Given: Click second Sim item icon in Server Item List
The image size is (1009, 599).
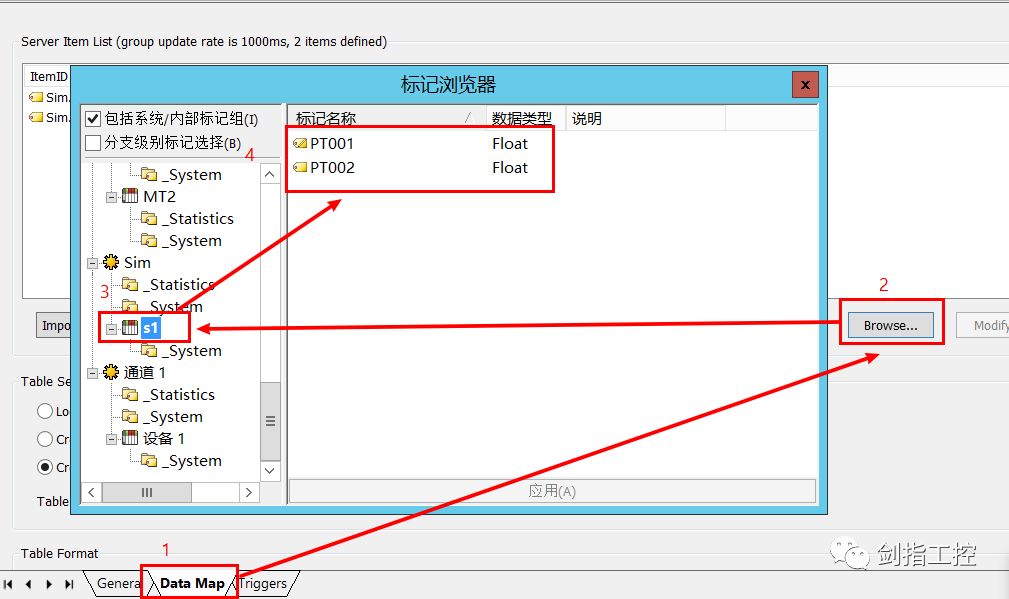Looking at the screenshot, I should [36, 117].
